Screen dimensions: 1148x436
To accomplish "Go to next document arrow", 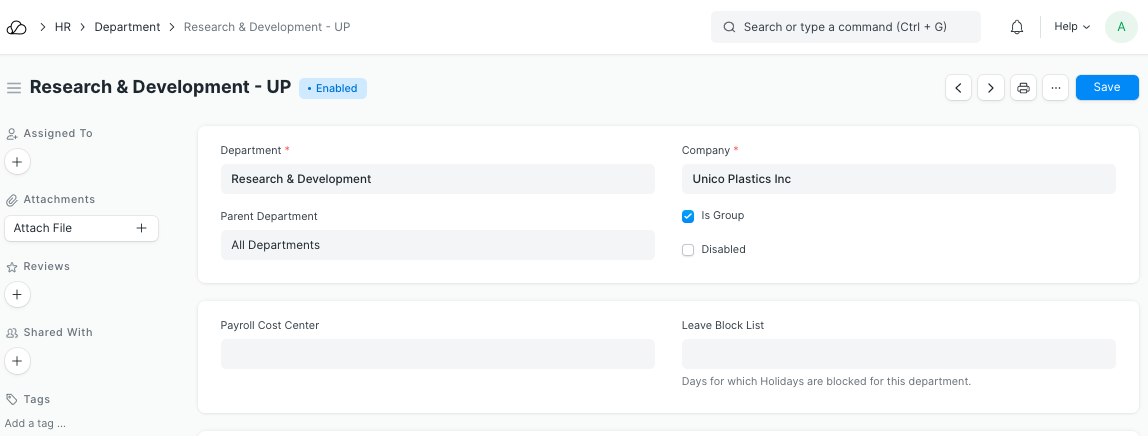I will (x=991, y=88).
